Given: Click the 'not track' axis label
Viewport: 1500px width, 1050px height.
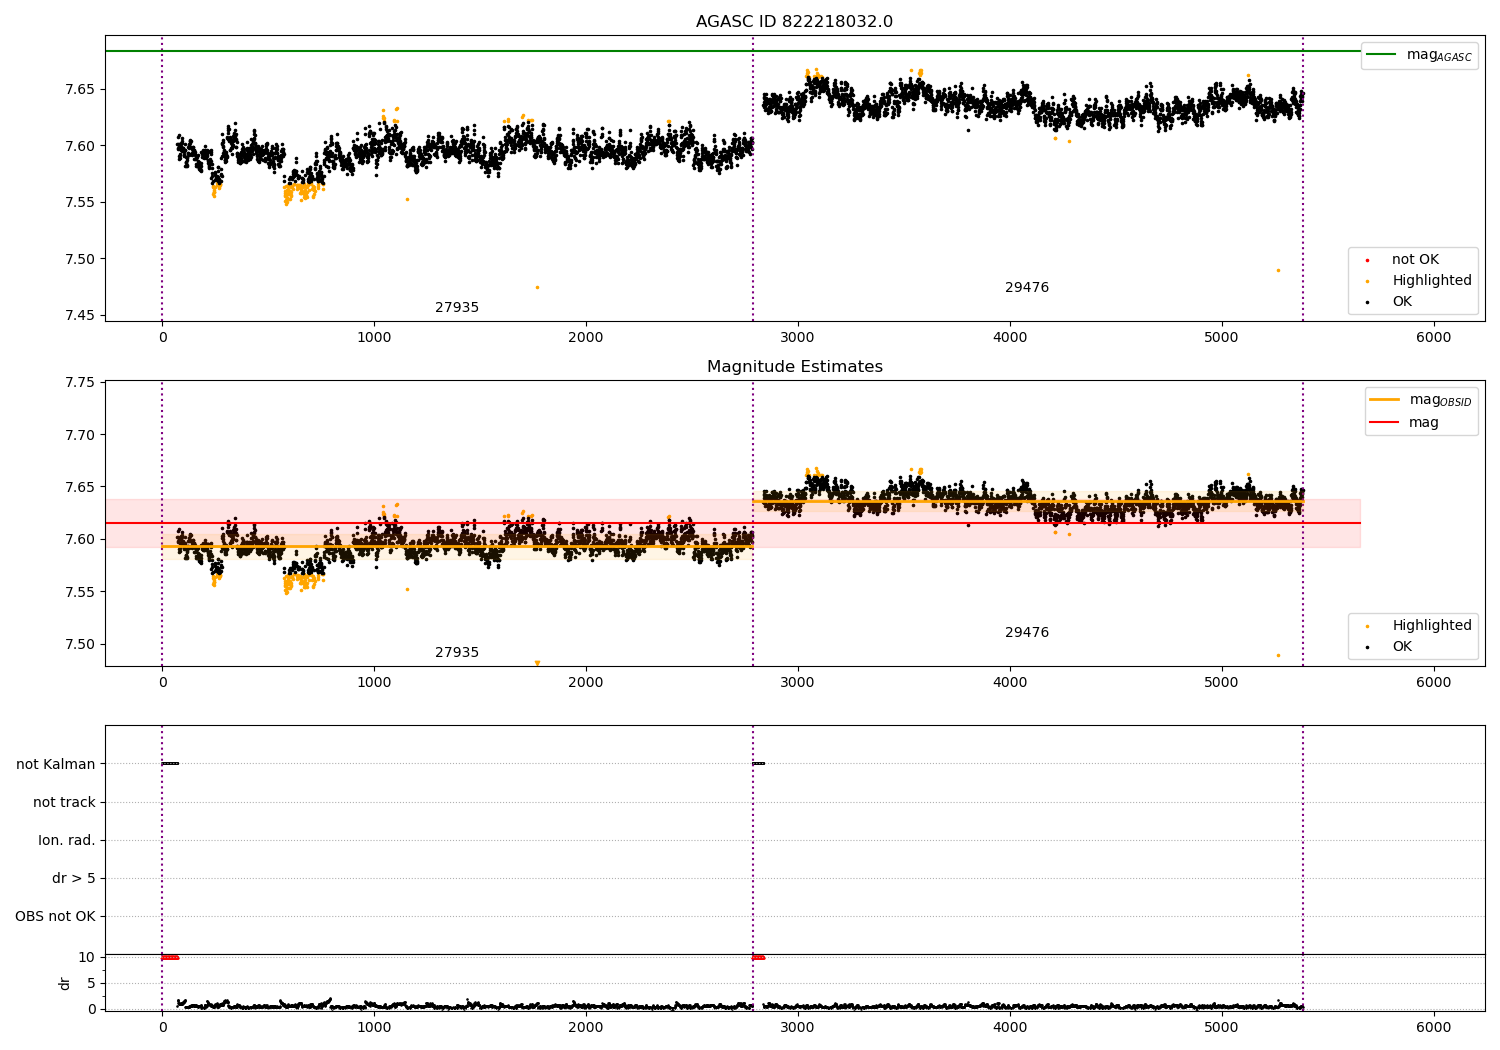Looking at the screenshot, I should (64, 802).
